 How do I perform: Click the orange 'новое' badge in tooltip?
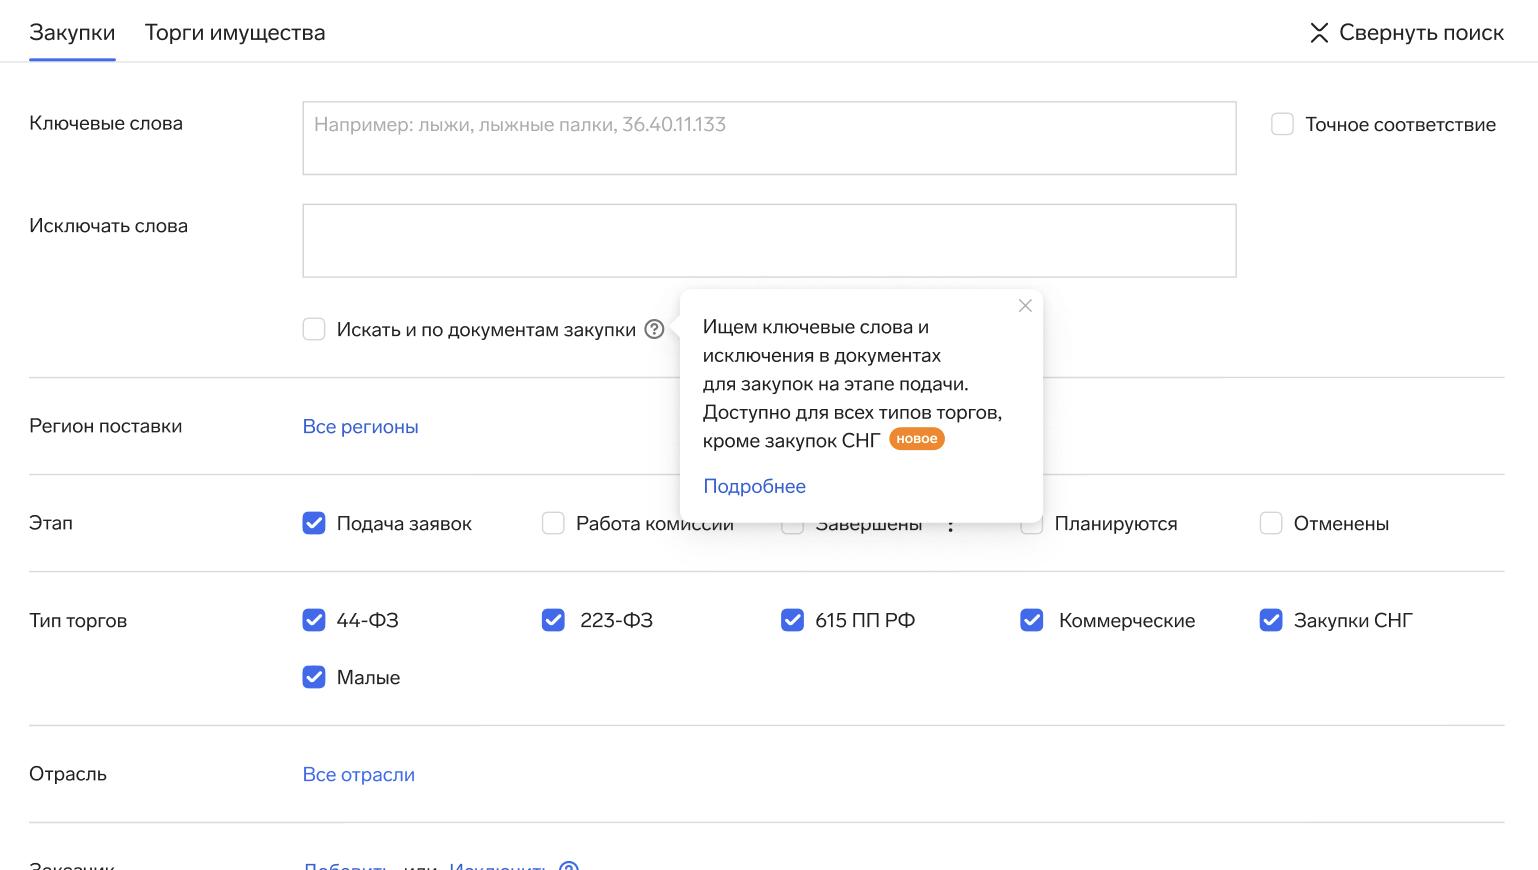point(917,439)
